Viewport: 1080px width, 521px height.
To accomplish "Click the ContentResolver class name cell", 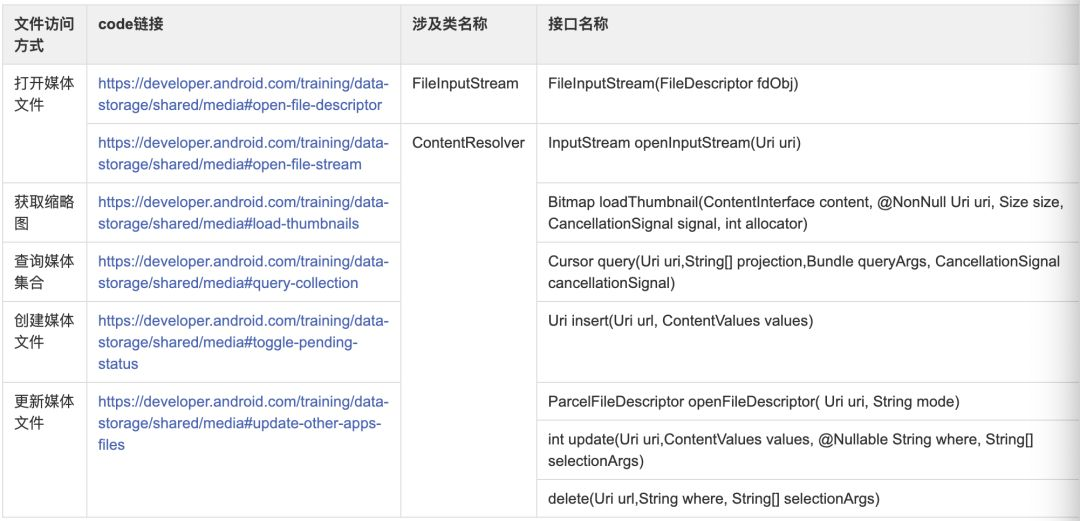I will pyautogui.click(x=468, y=143).
